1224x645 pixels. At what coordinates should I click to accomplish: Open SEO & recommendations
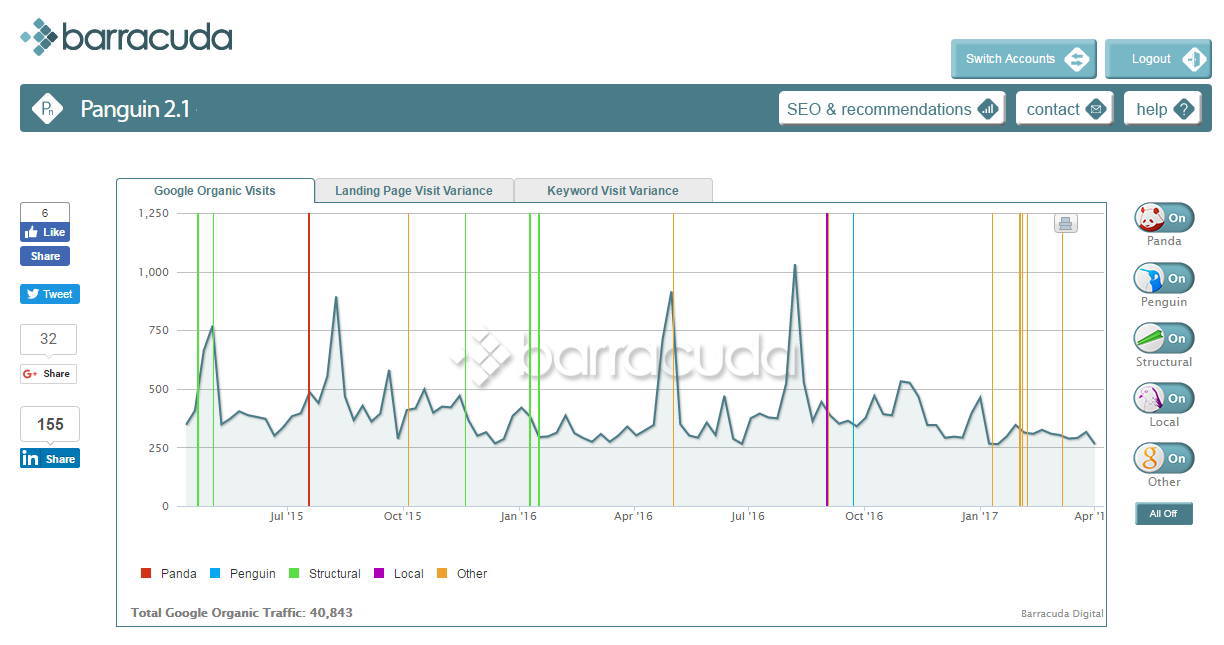point(892,109)
